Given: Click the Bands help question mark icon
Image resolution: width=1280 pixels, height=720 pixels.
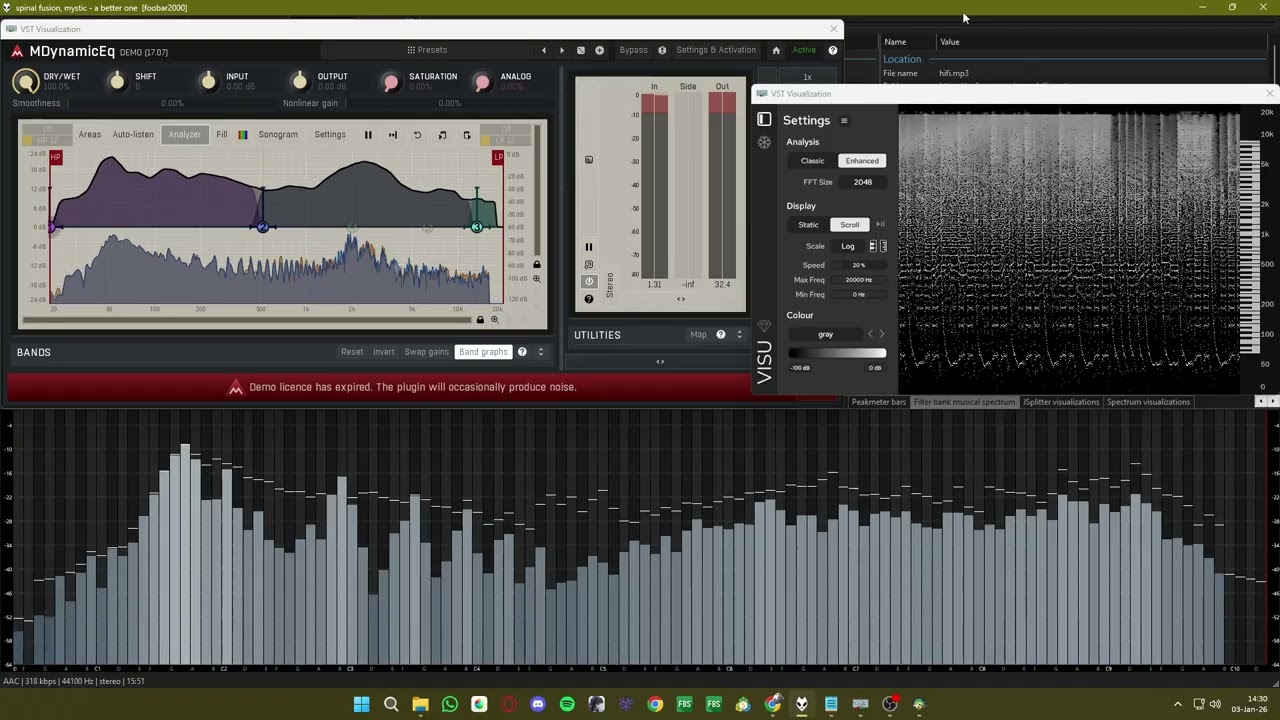Looking at the screenshot, I should [522, 352].
